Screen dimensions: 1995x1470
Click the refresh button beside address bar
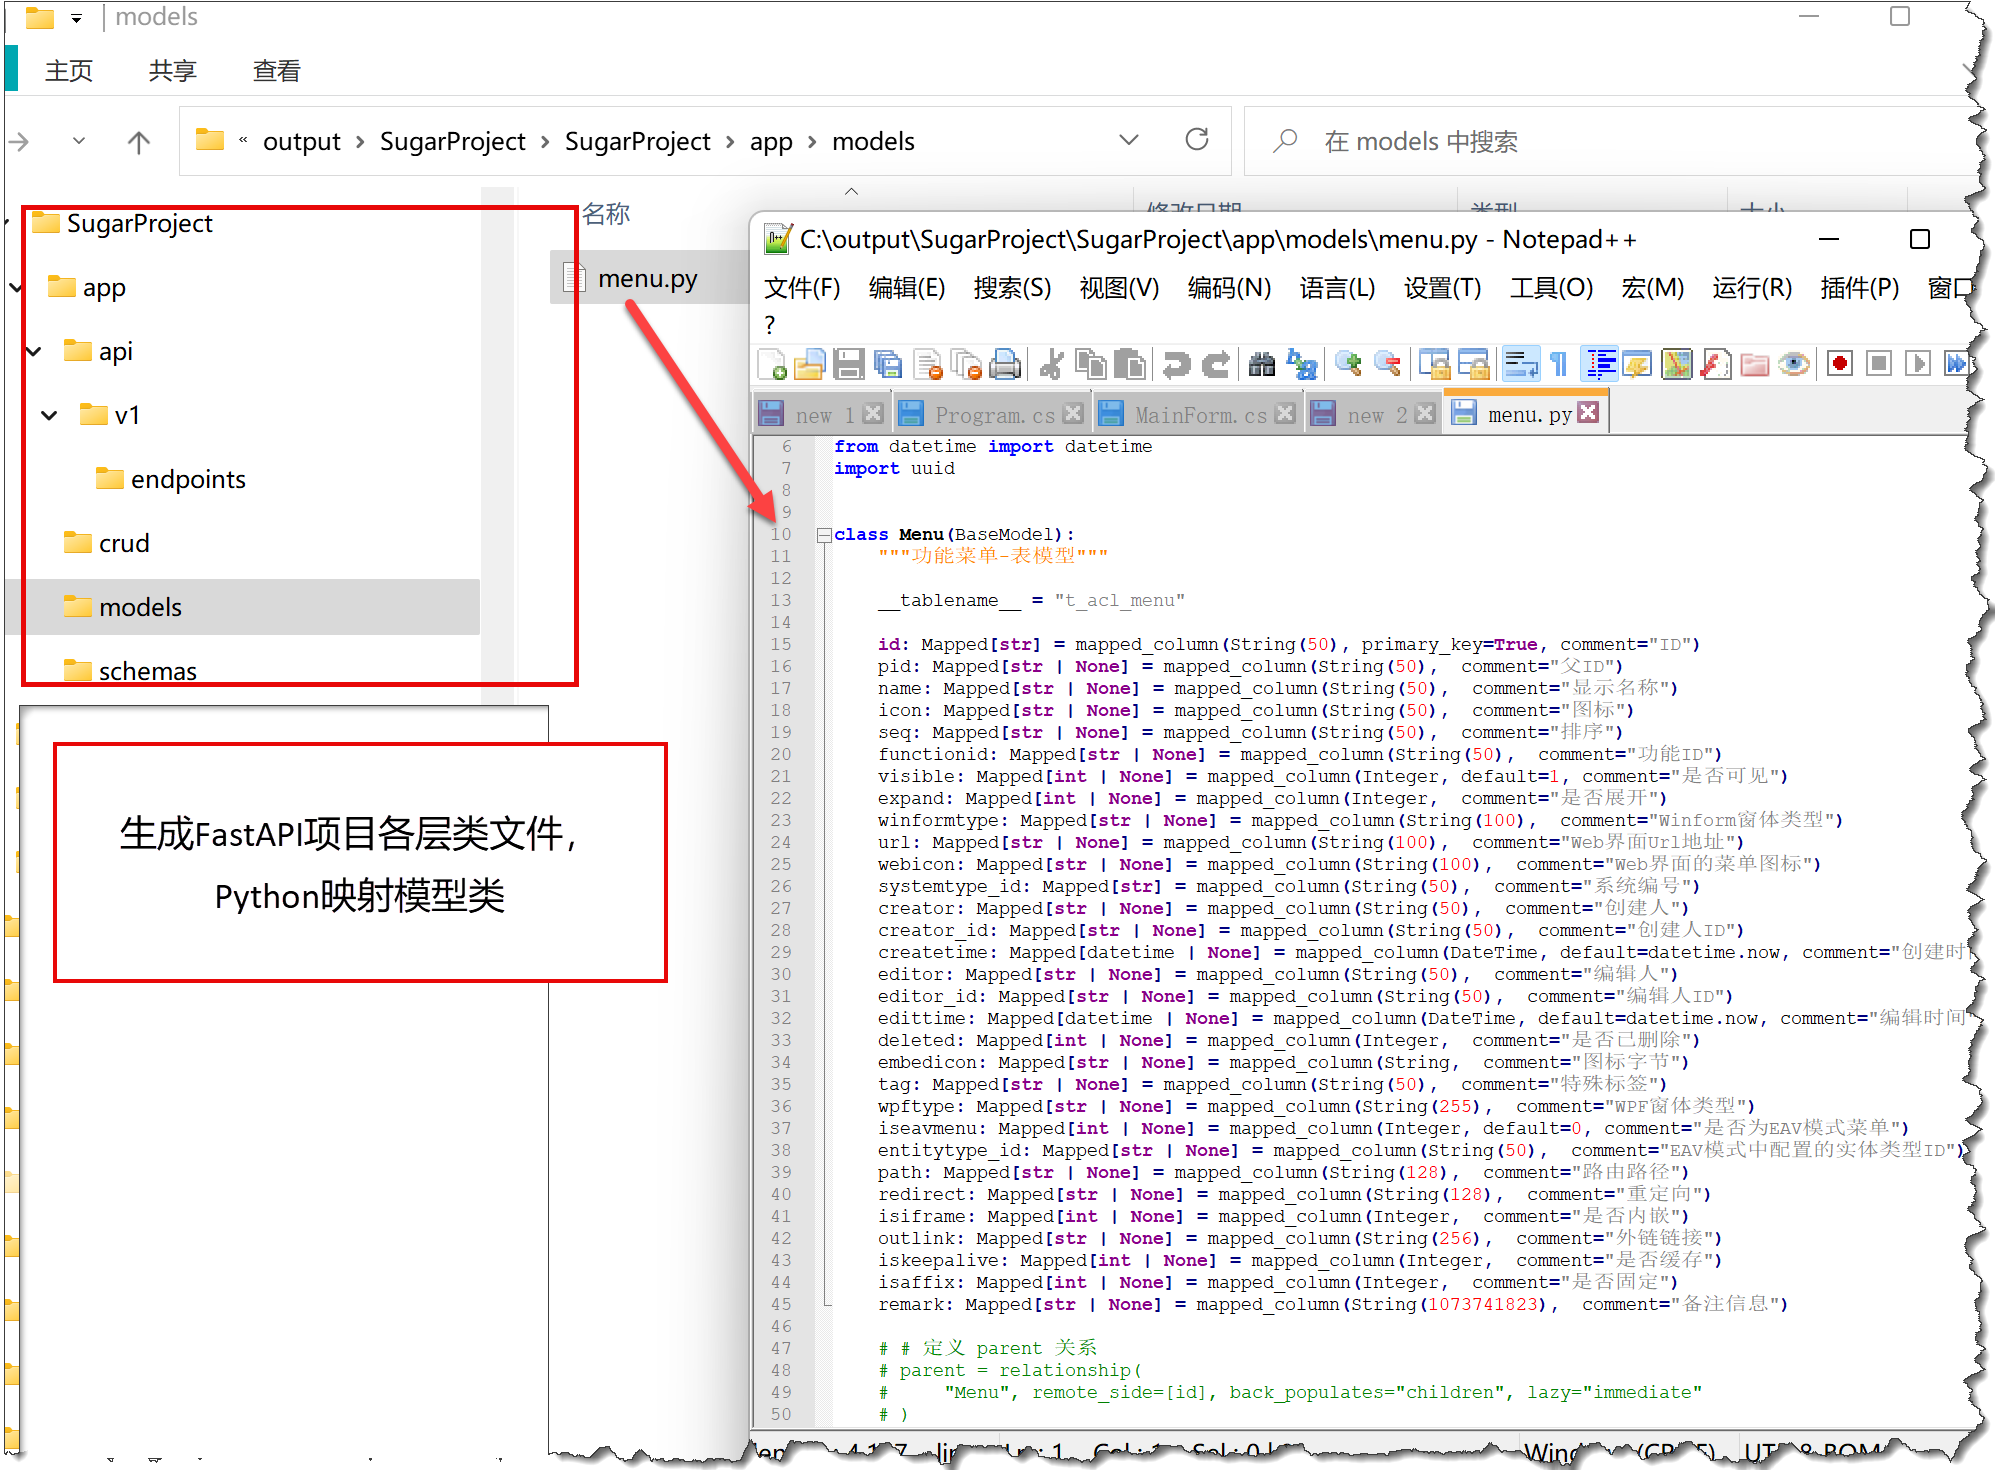[x=1197, y=141]
